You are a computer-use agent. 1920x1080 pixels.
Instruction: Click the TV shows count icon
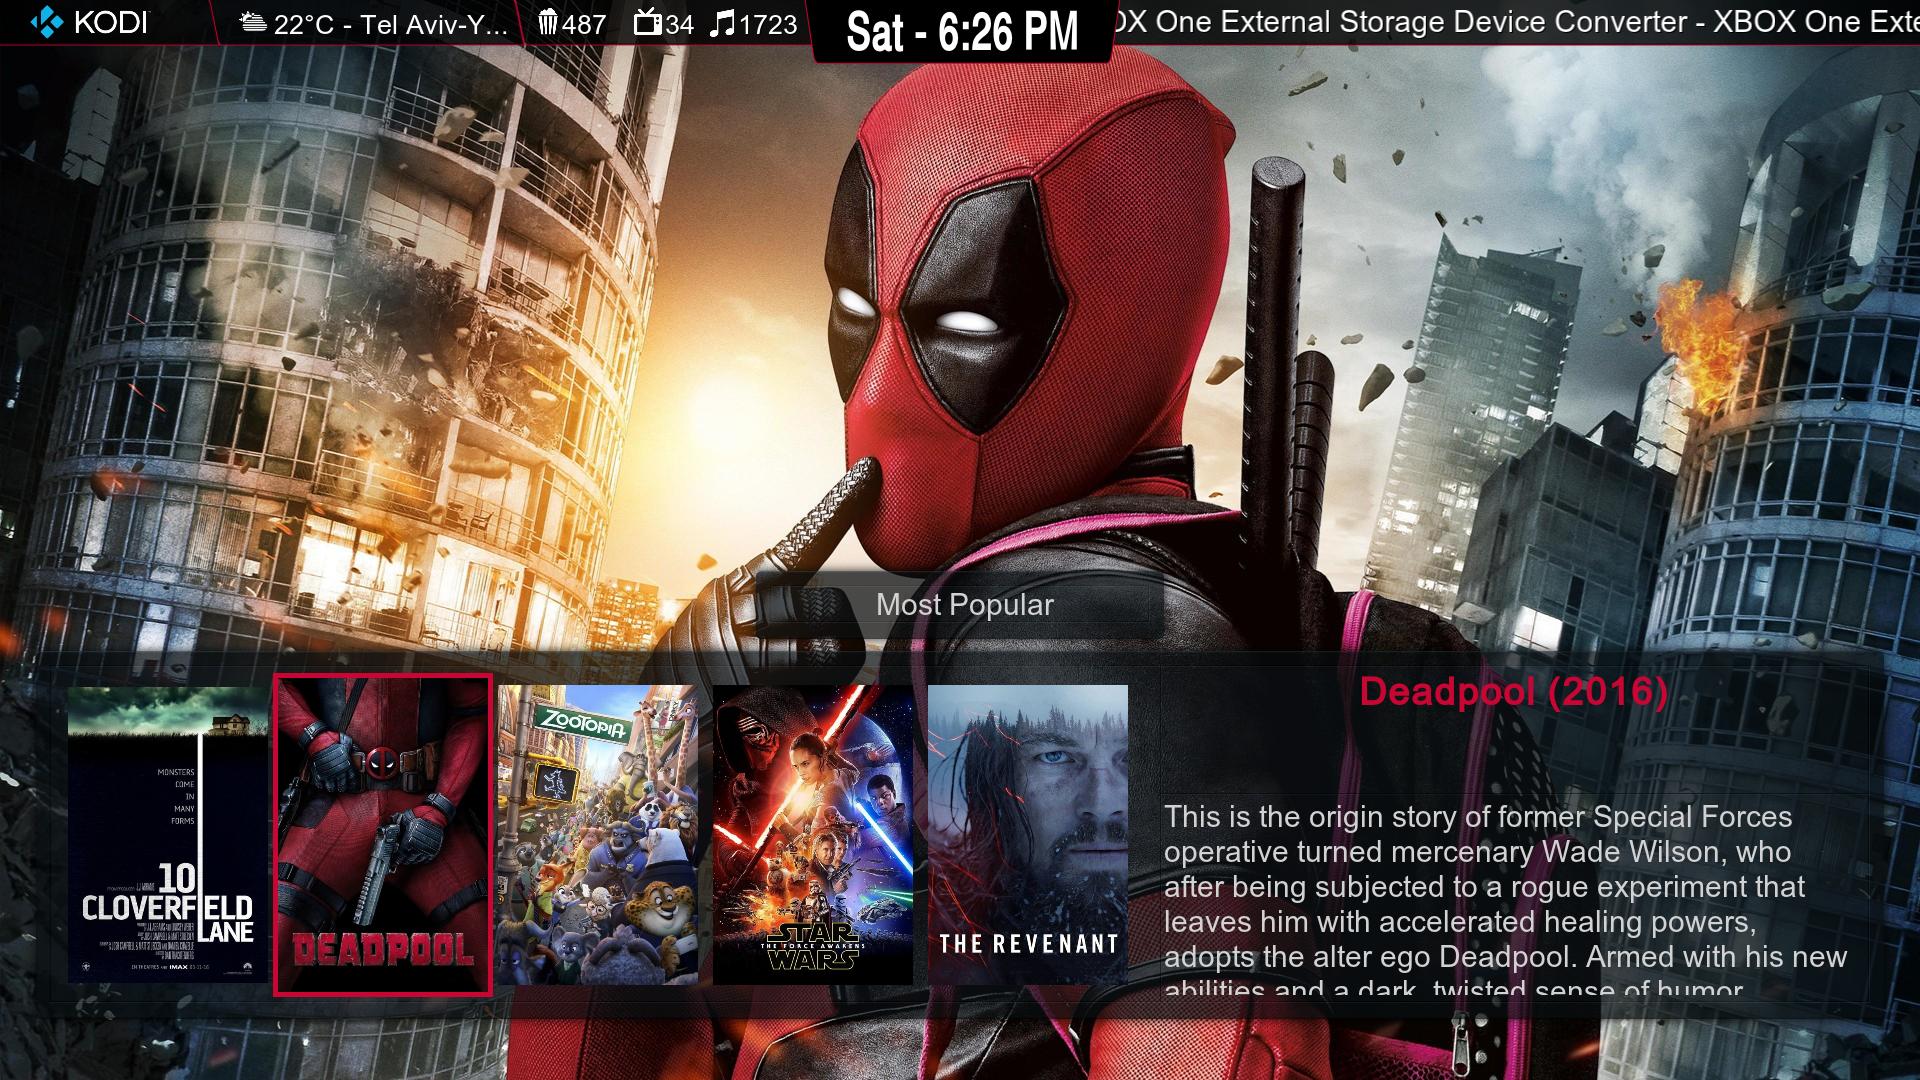coord(648,23)
